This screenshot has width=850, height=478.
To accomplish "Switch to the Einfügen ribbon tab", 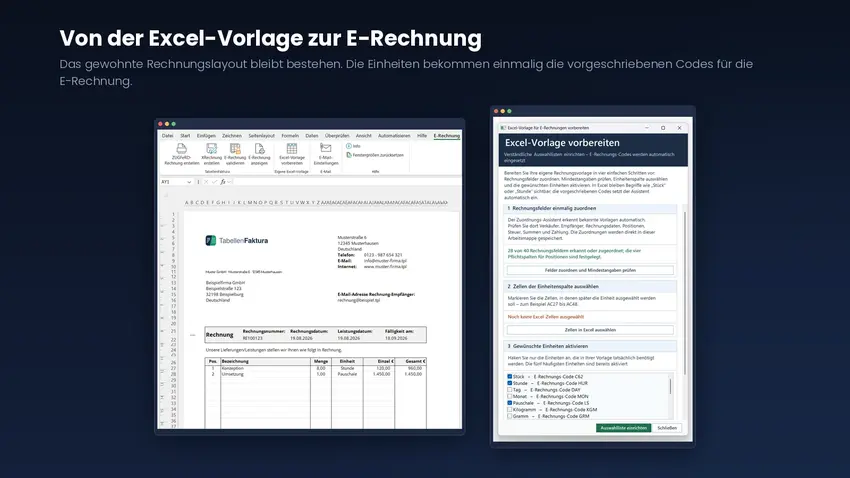I will (206, 136).
